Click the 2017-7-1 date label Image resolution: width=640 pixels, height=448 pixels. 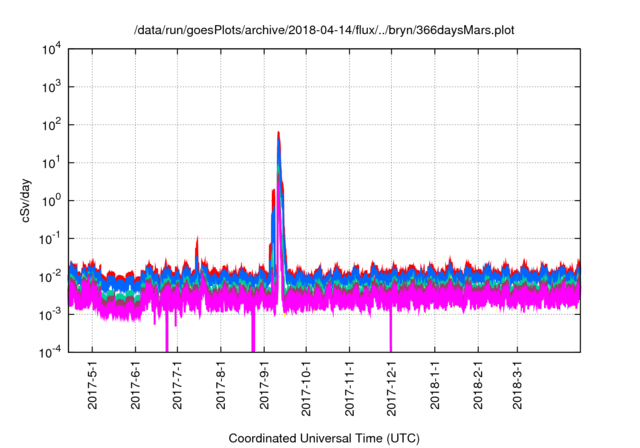click(178, 385)
